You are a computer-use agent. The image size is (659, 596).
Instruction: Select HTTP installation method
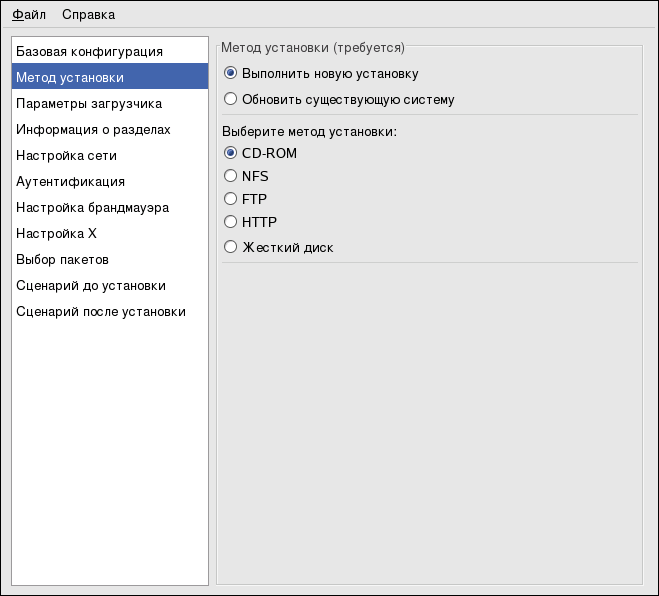(231, 222)
